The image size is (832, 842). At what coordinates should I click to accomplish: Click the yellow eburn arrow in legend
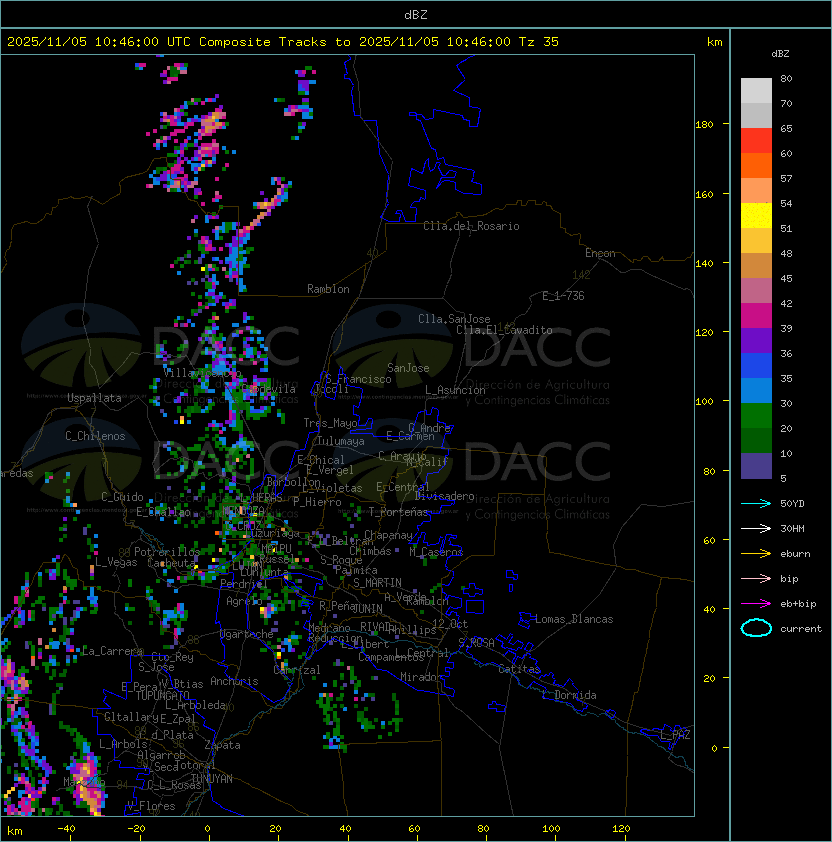pos(756,554)
